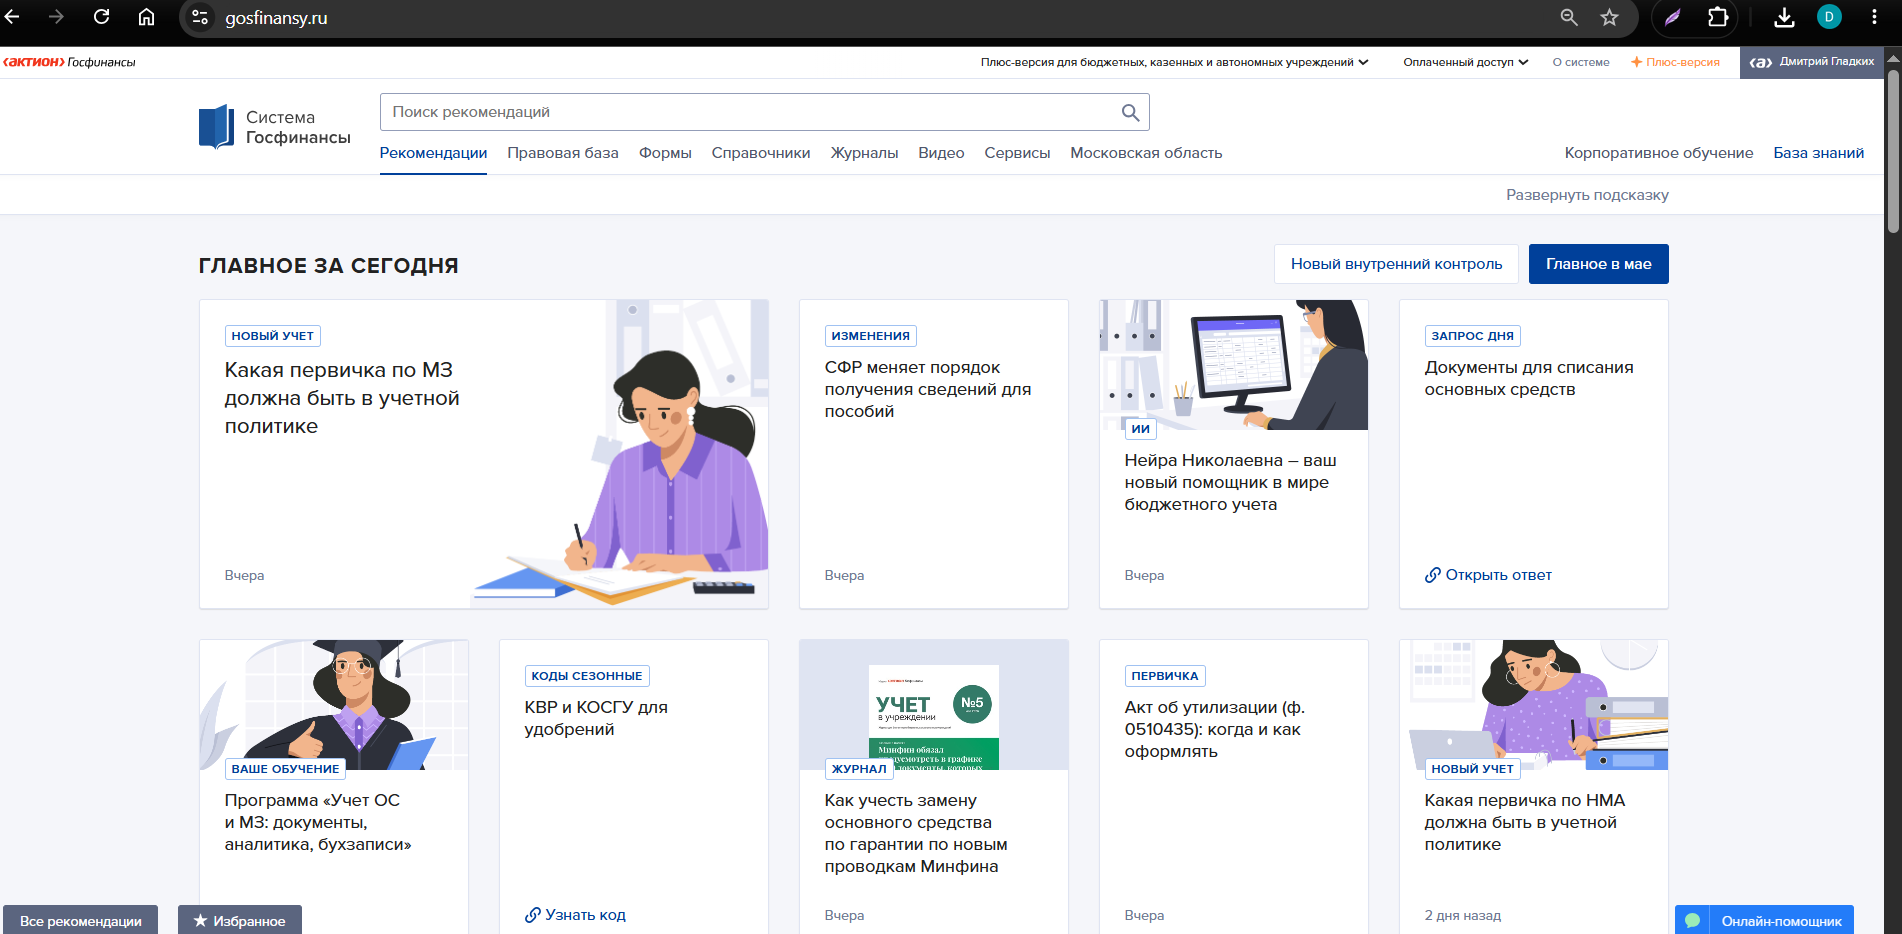Open browser three-dot menu
Viewport: 1902px width, 934px height.
1874,17
